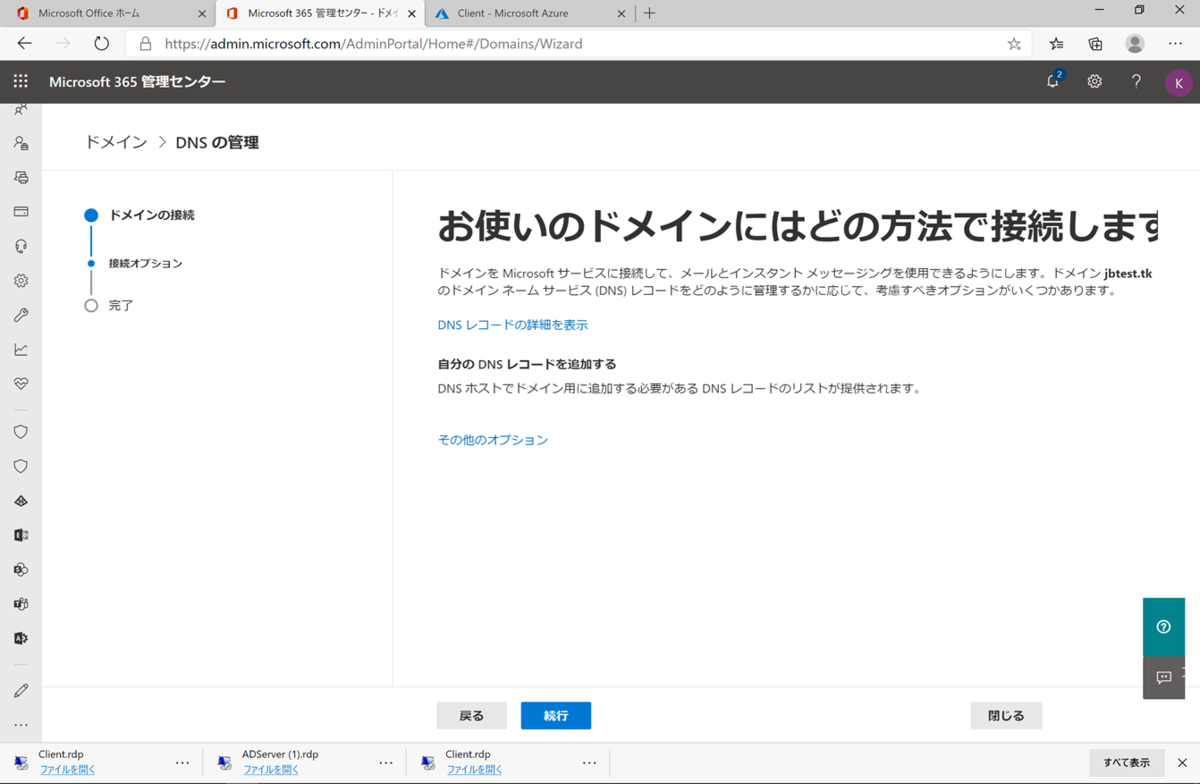This screenshot has height=784, width=1200.
Task: Open the Billing credit card icon
Action: click(21, 212)
